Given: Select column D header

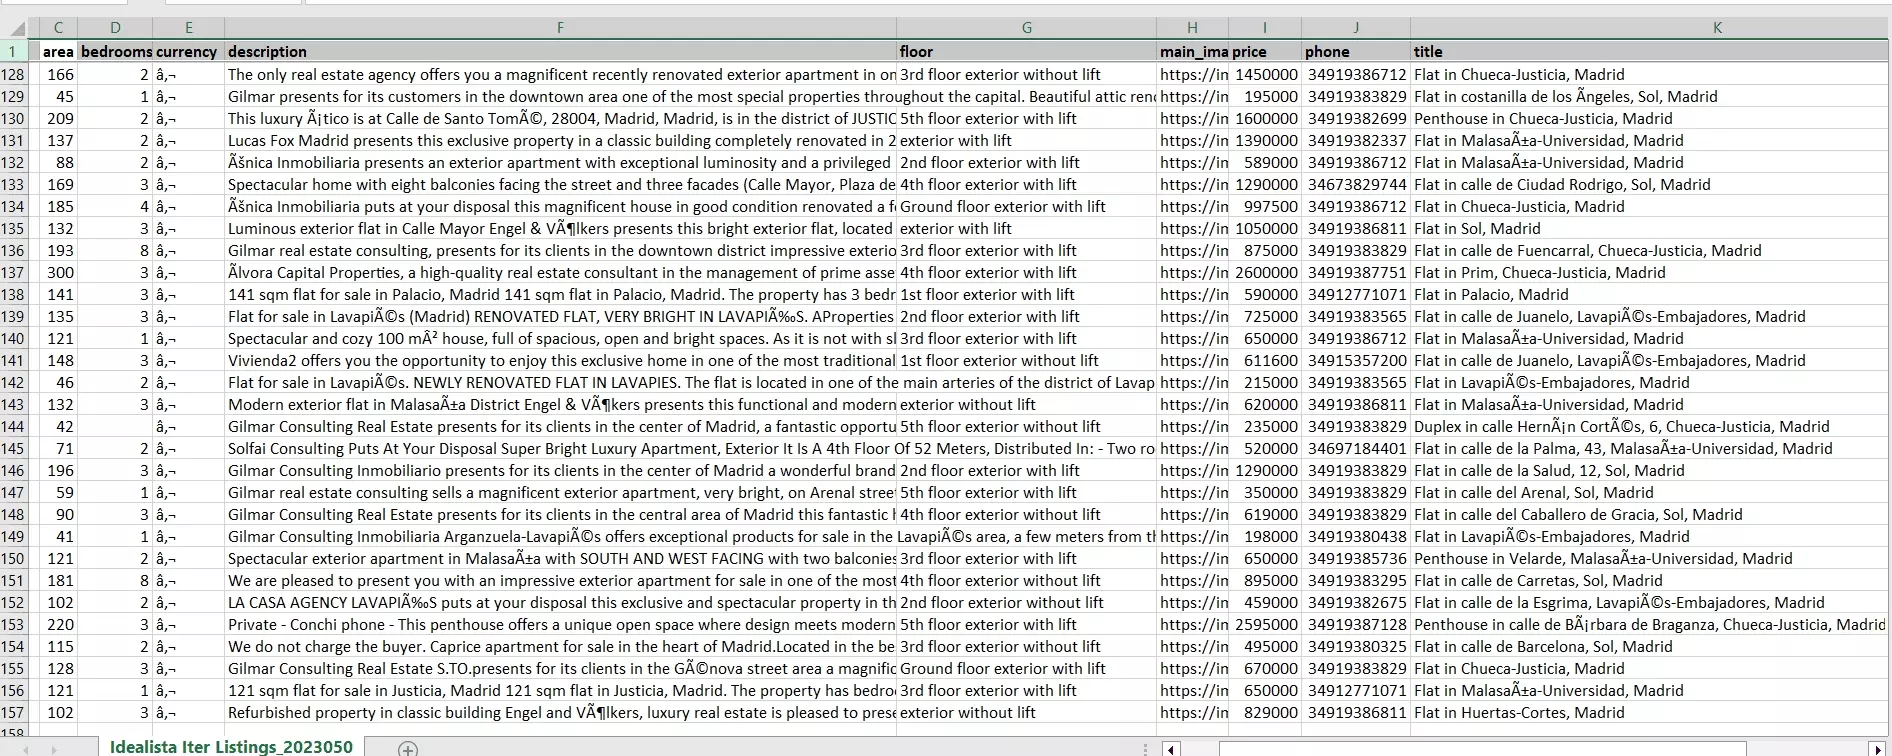Looking at the screenshot, I should tap(115, 28).
